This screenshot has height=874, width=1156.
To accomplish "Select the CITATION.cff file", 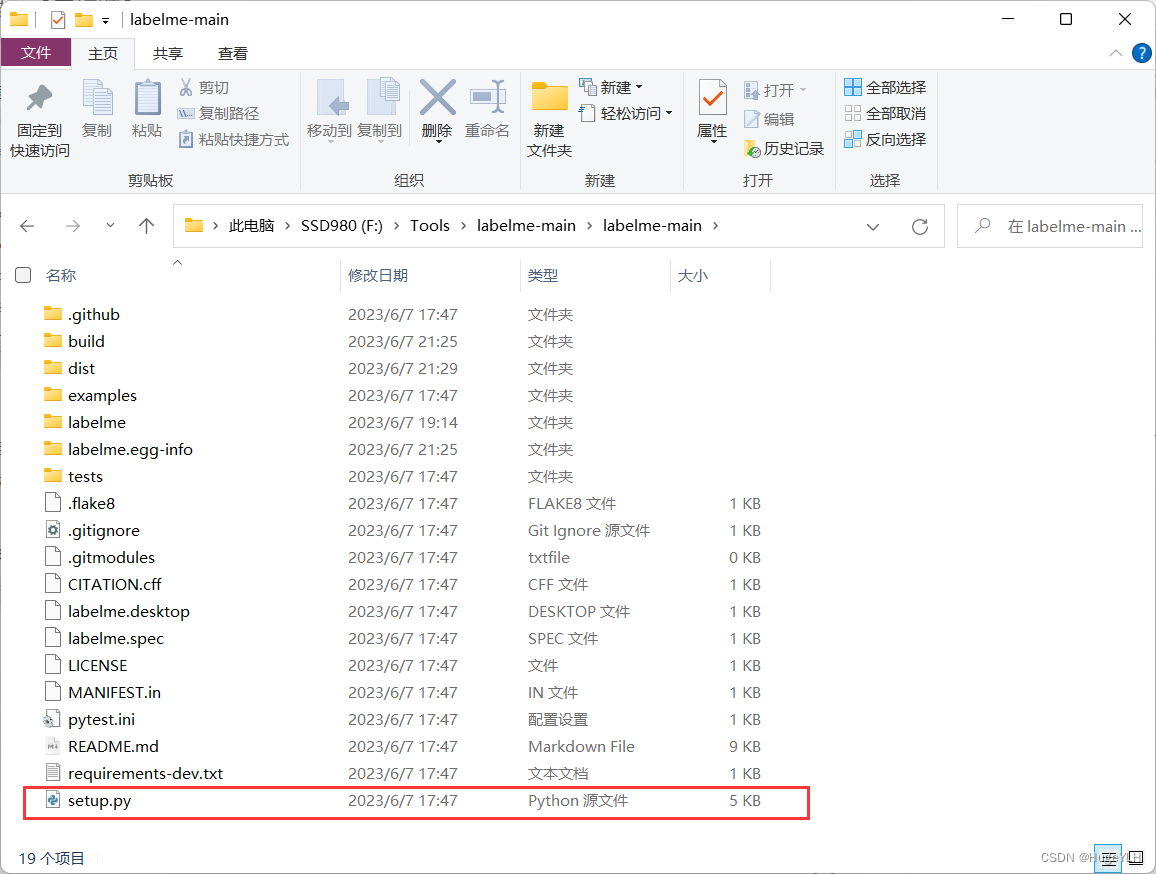I will 115,584.
